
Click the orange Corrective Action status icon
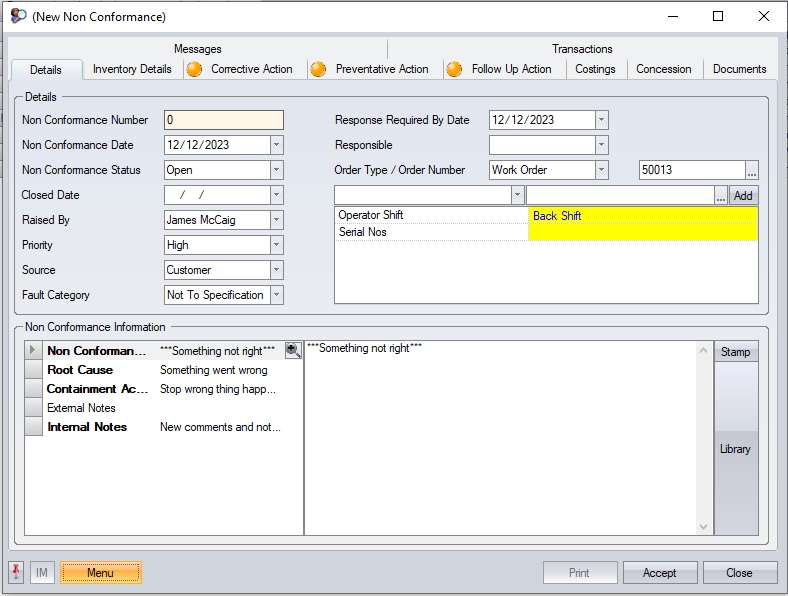pyautogui.click(x=194, y=69)
